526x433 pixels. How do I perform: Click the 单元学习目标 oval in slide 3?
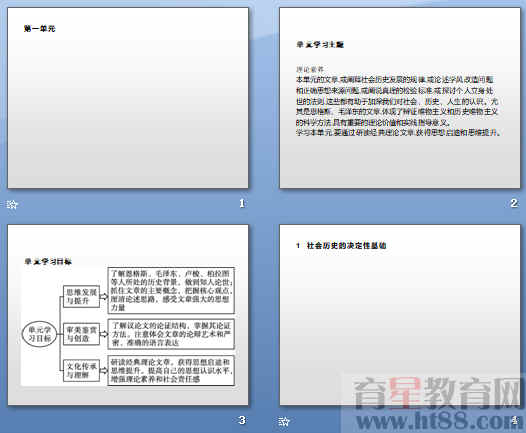[x=39, y=334]
